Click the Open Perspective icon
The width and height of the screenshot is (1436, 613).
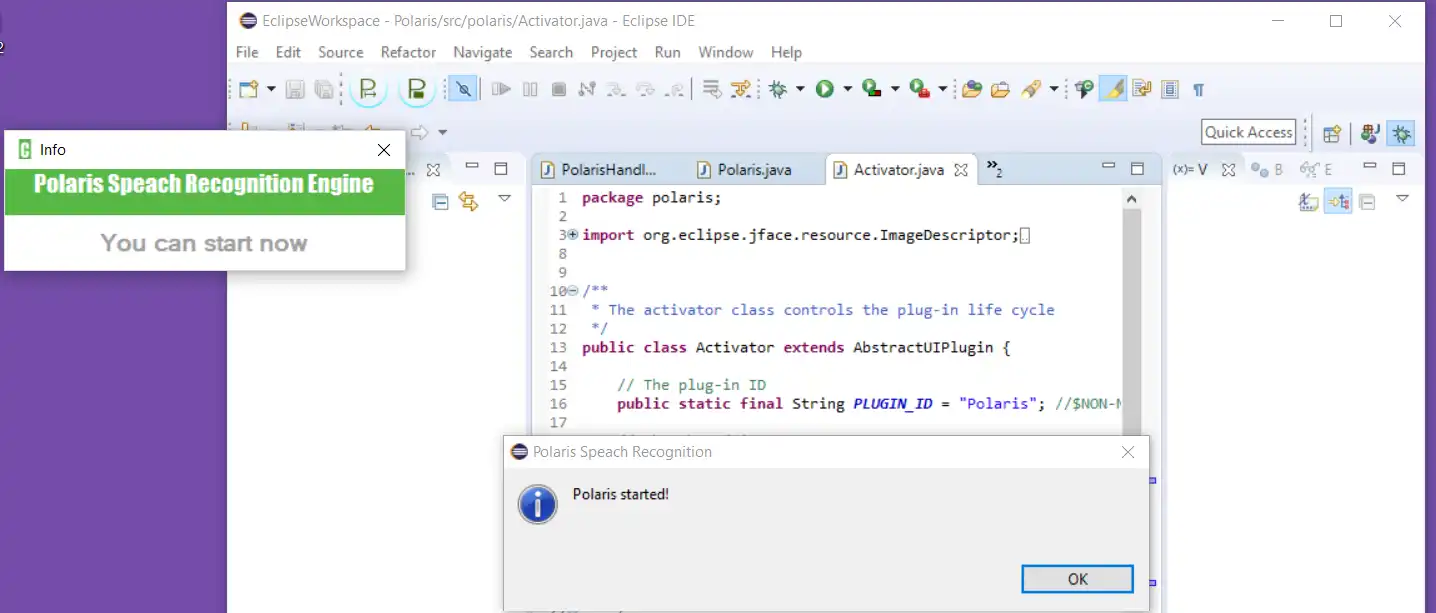(1332, 133)
